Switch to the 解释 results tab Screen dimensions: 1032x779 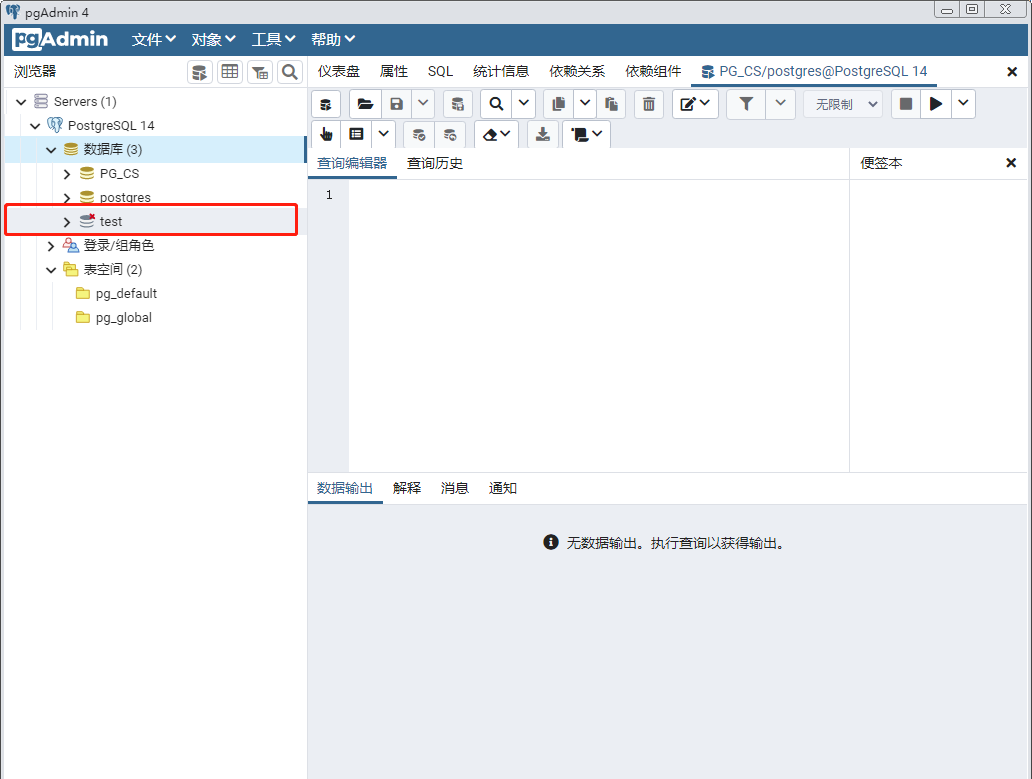pos(407,488)
